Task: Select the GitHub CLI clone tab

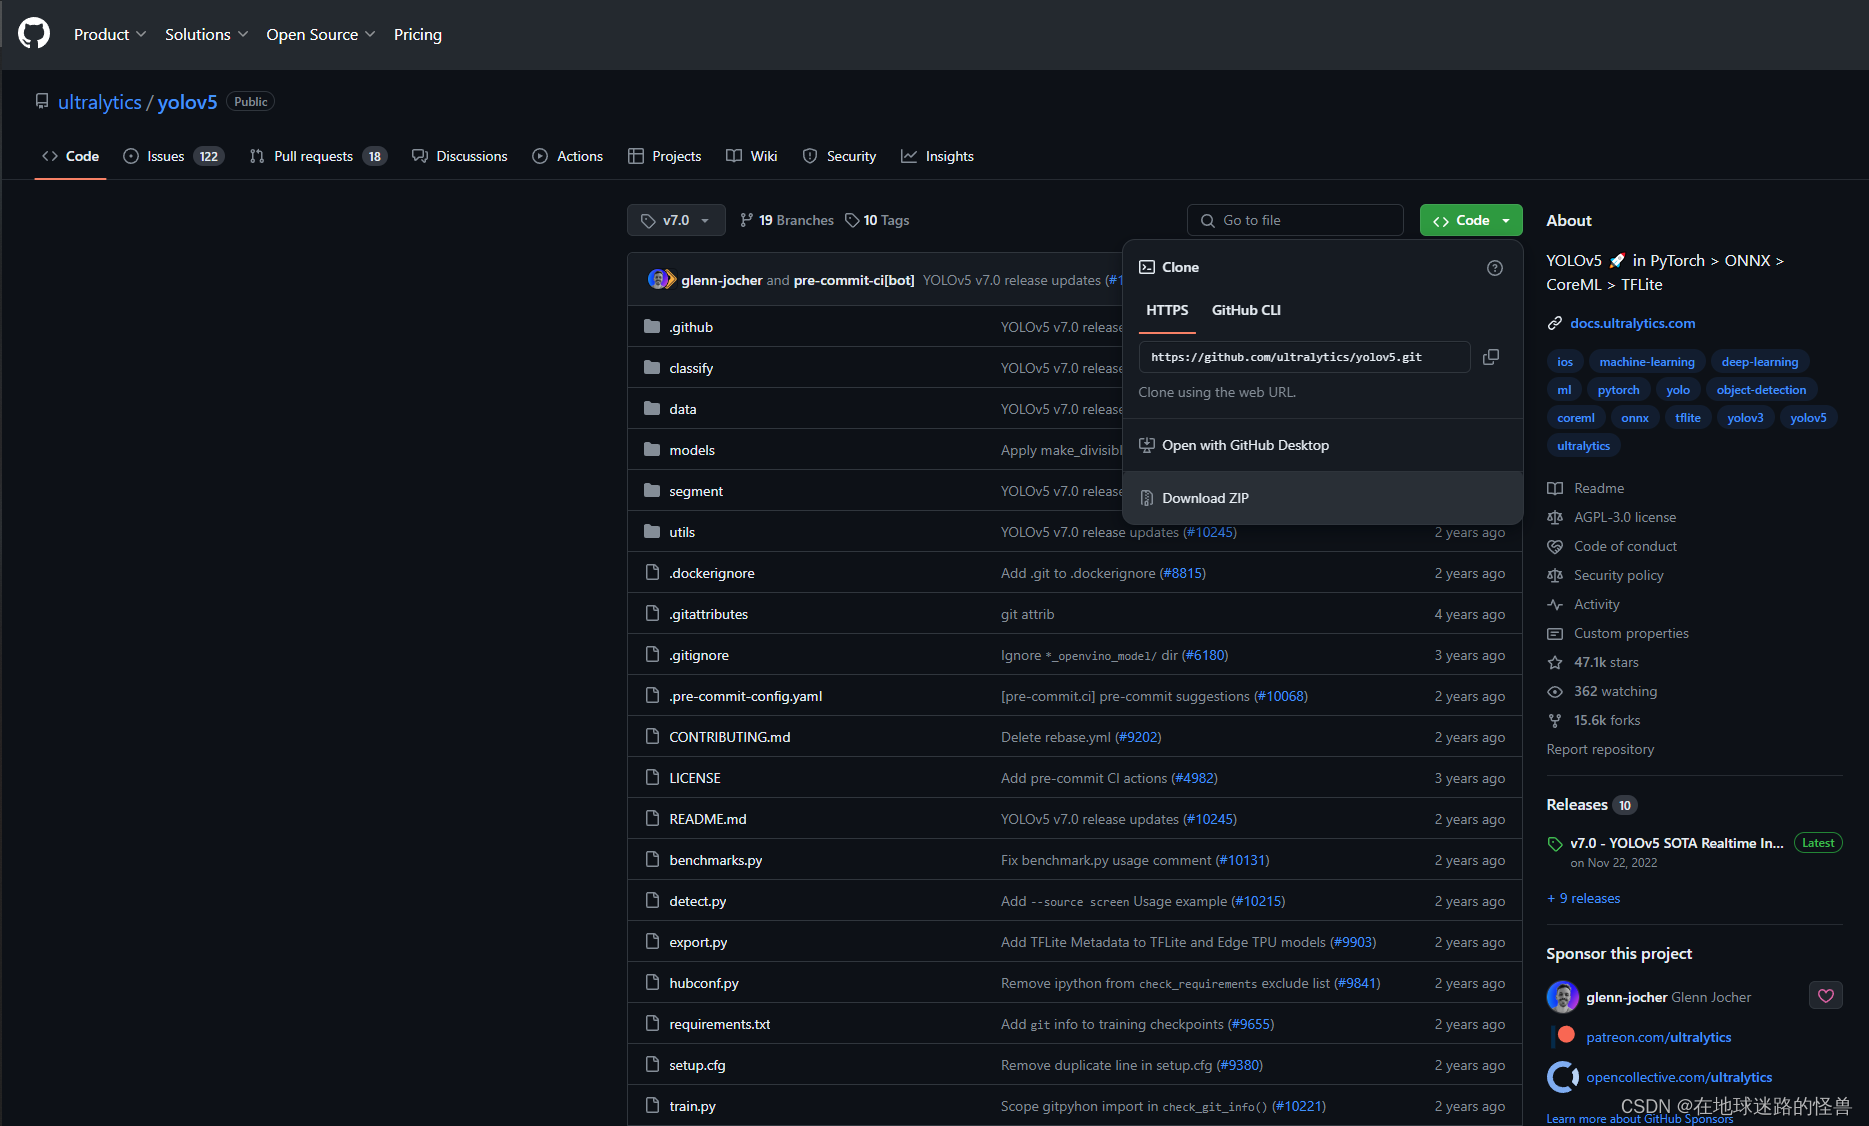Action: pos(1246,310)
